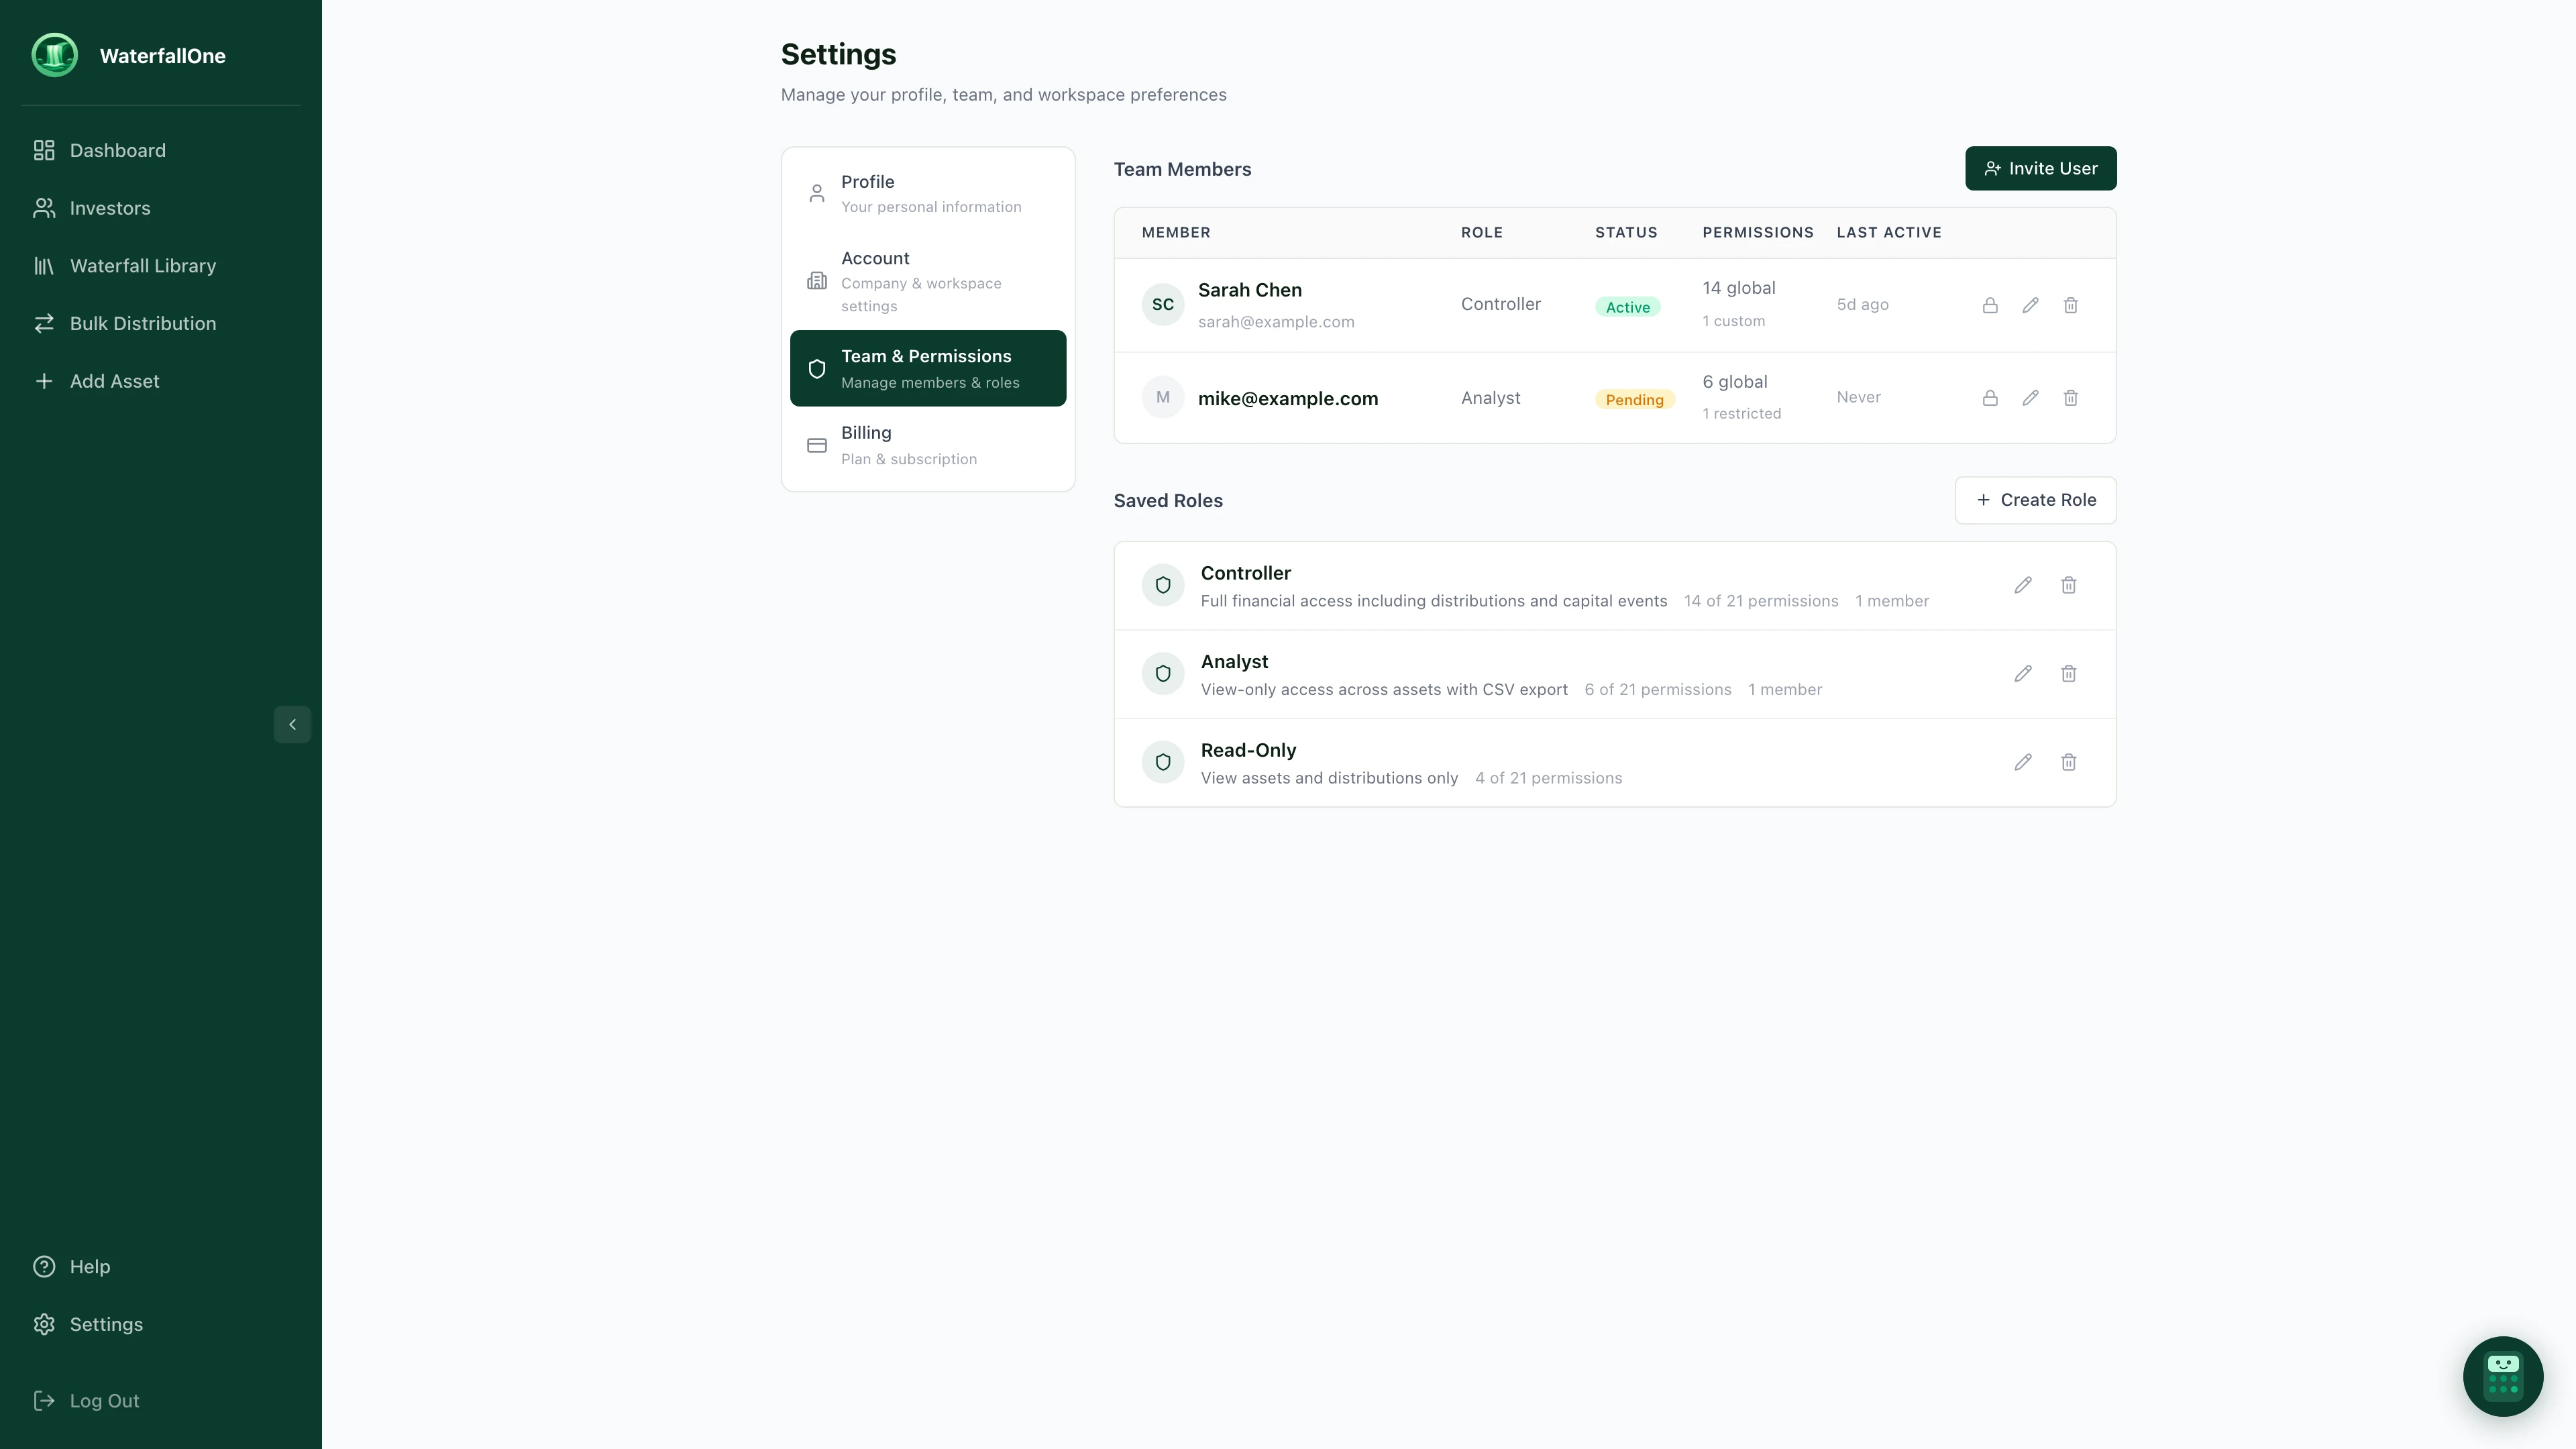Log out of WaterfallOne
Image resolution: width=2576 pixels, height=1449 pixels.
point(105,1400)
